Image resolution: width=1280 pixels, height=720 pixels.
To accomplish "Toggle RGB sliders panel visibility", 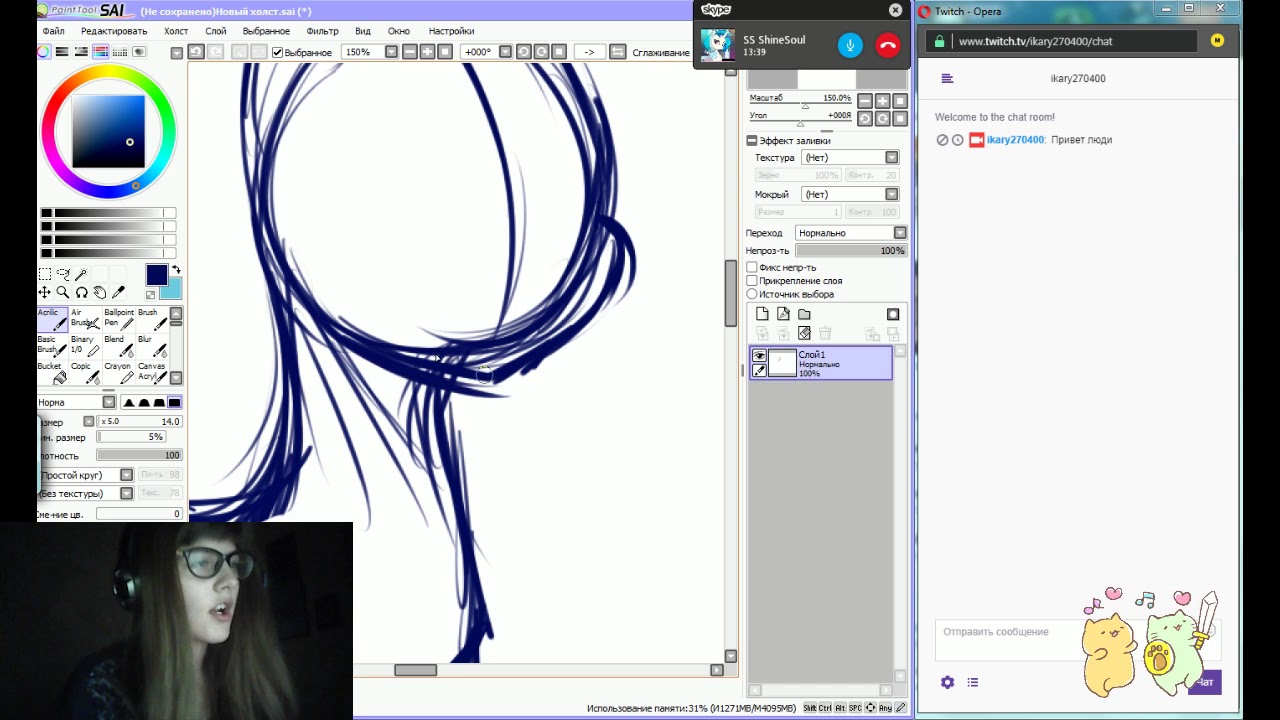I will pyautogui.click(x=62, y=52).
